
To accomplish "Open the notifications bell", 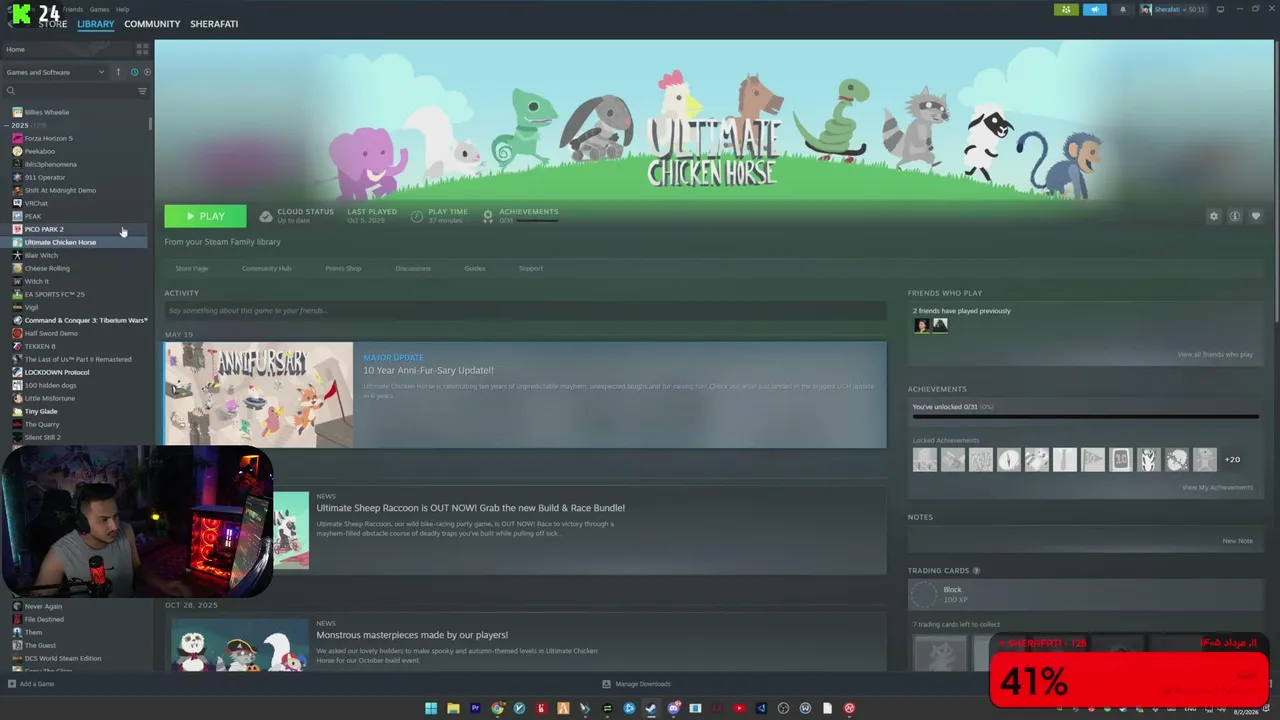I will tap(1122, 10).
